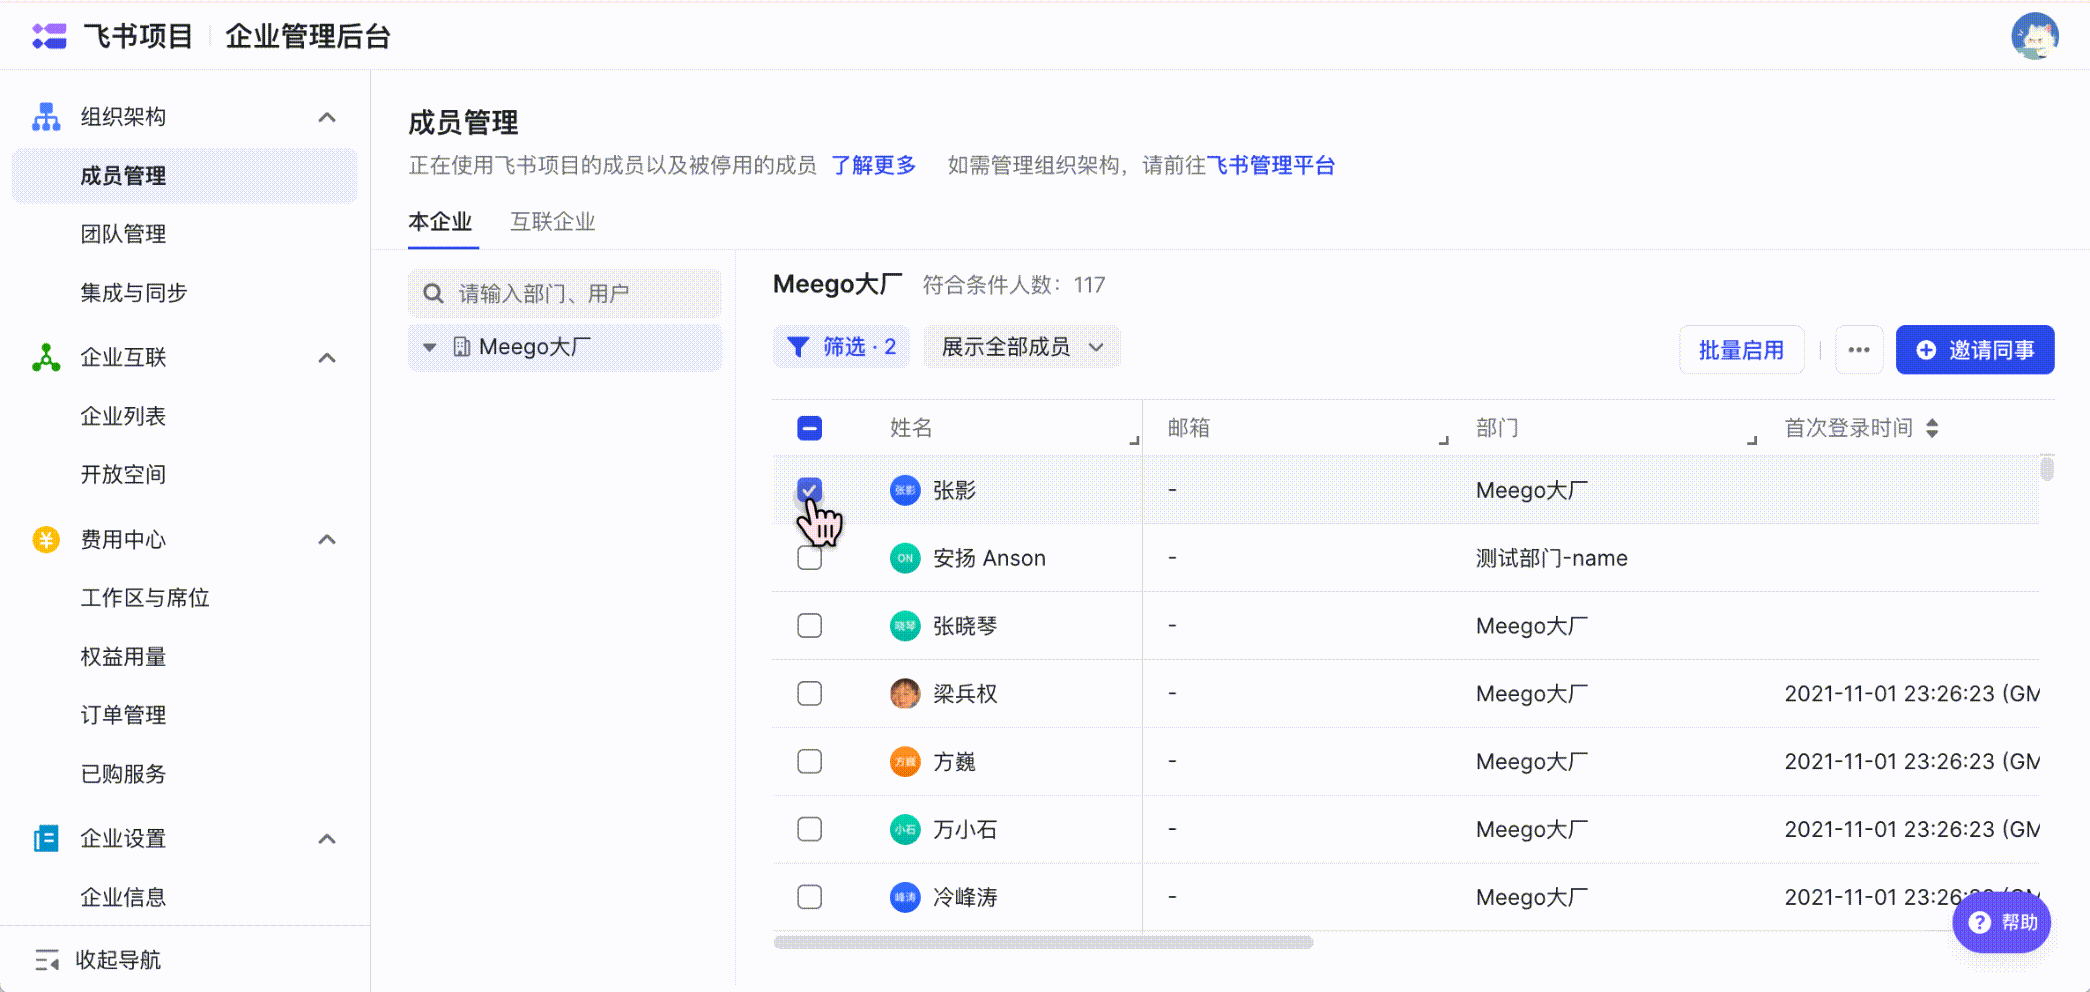Click the help question mark icon
This screenshot has width=2090, height=992.
(1979, 922)
